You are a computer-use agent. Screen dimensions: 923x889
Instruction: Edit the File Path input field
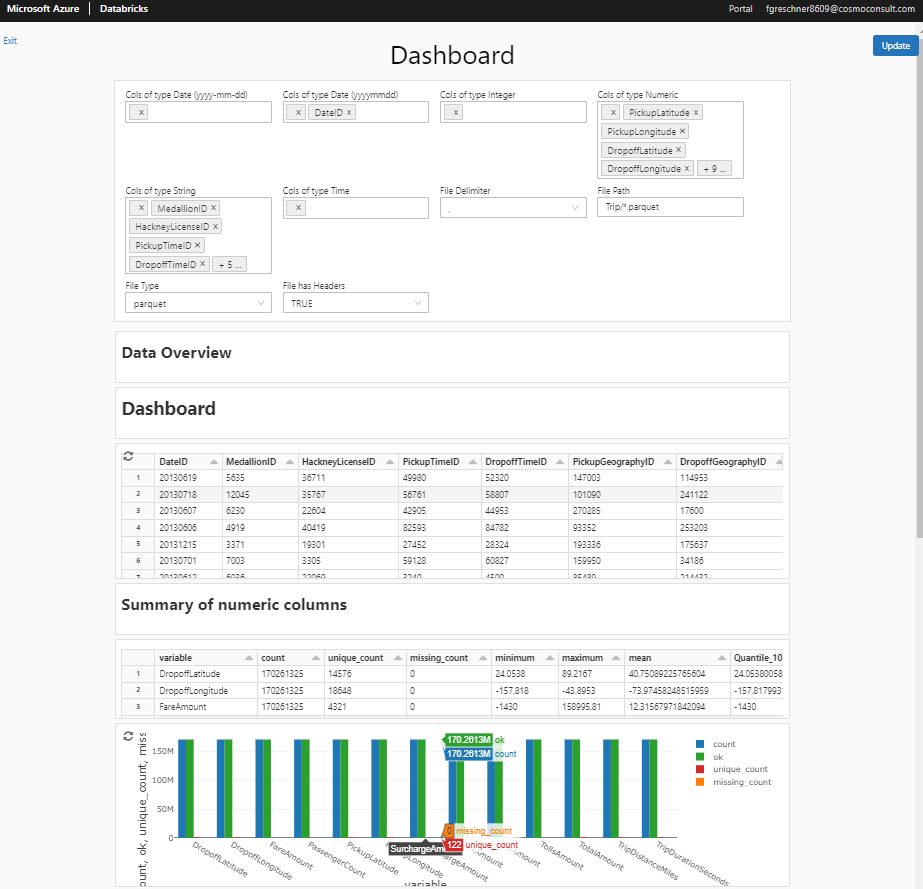[x=670, y=207]
